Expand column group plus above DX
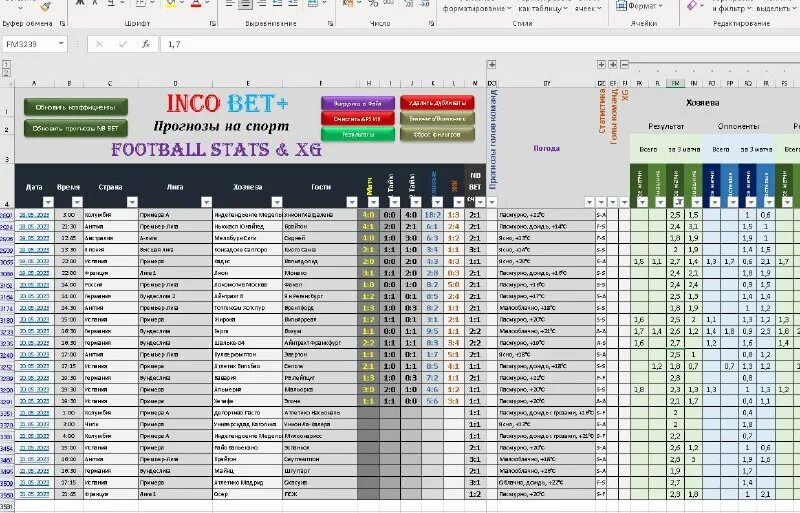Screen dimensions: 800x513 point(492,64)
